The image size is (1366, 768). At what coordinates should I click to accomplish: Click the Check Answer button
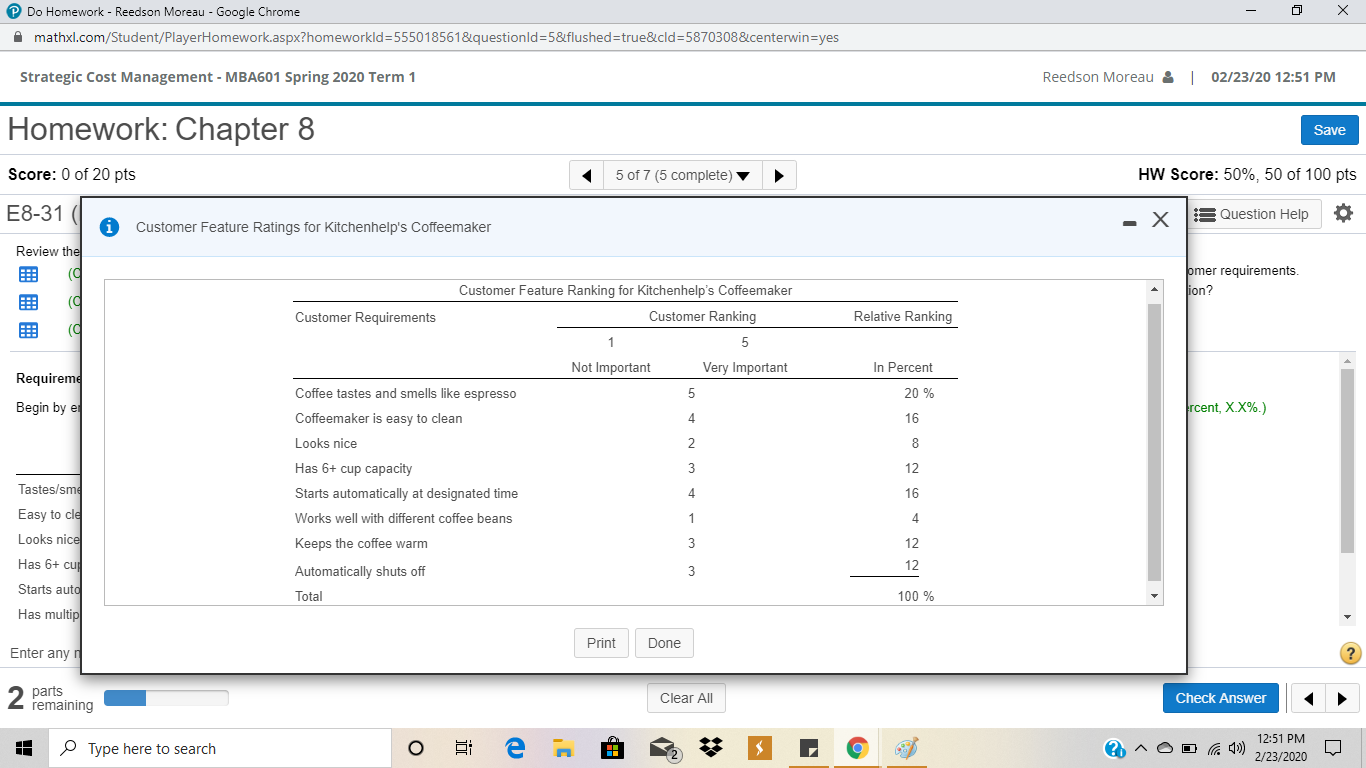[1220, 697]
